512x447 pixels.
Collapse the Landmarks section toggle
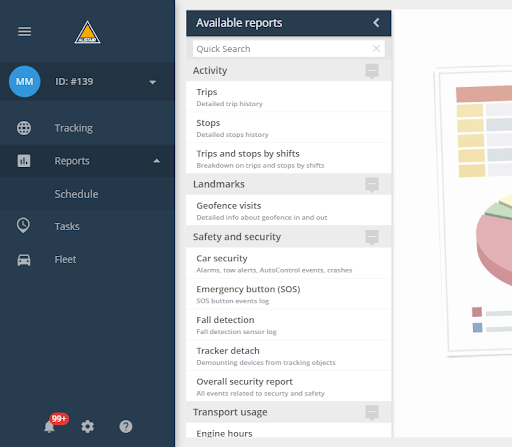tap(372, 184)
